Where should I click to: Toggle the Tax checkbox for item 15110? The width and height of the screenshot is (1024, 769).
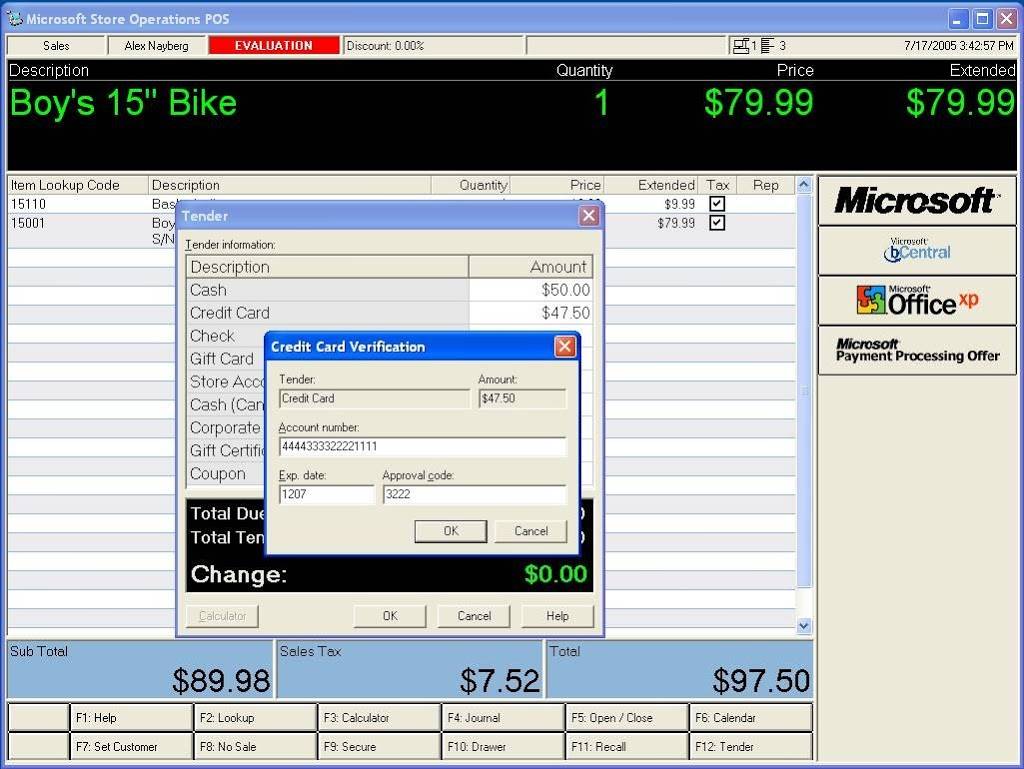717,204
